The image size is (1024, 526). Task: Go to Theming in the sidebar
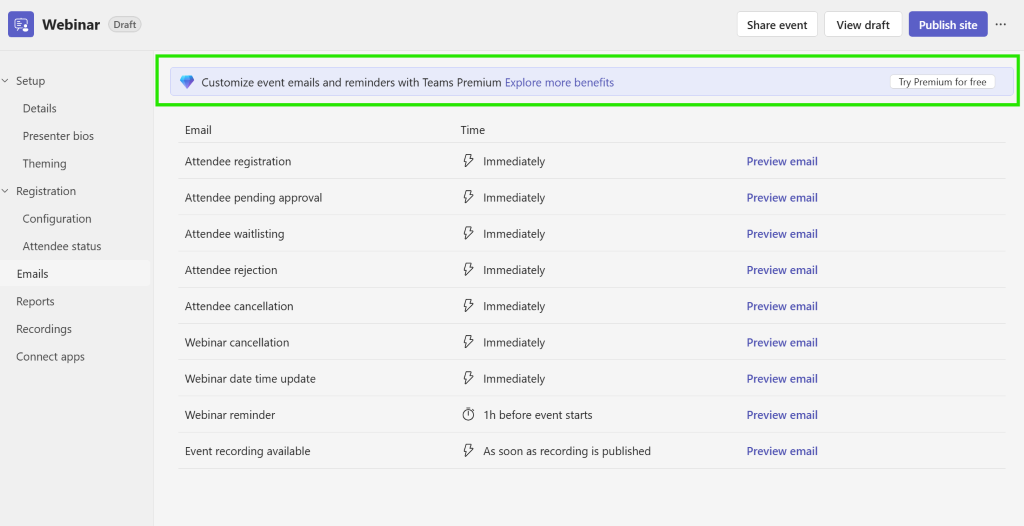tap(44, 163)
